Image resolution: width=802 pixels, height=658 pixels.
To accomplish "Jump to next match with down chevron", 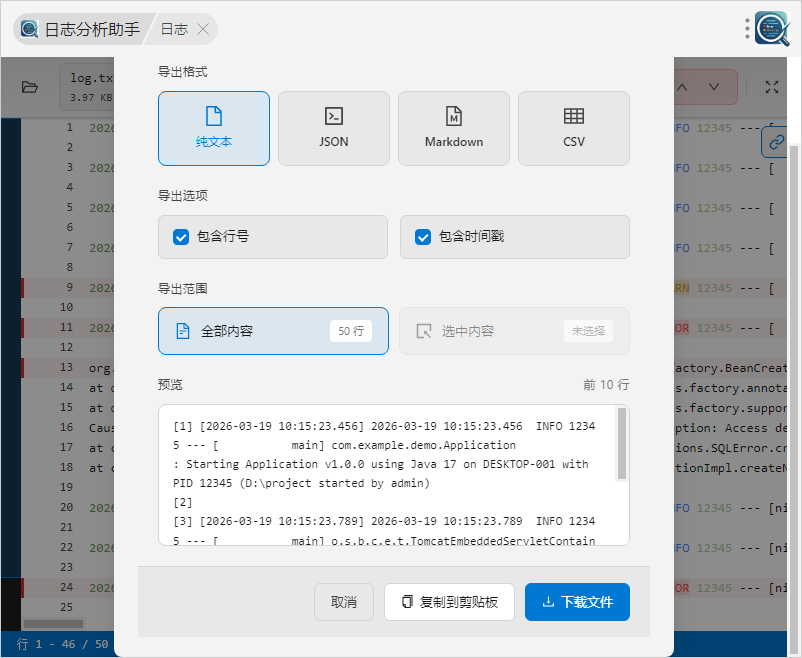I will tap(714, 87).
